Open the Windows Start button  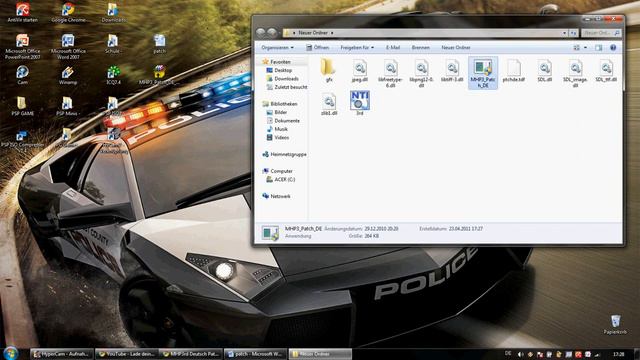(11, 353)
